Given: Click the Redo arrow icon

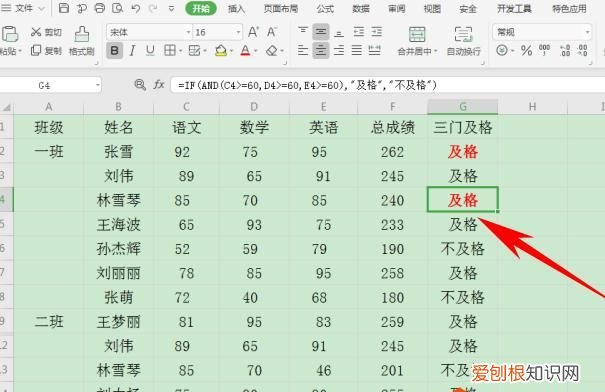Looking at the screenshot, I should coord(153,8).
